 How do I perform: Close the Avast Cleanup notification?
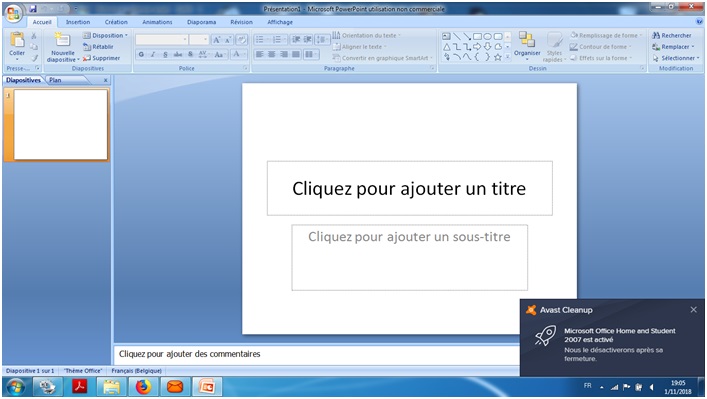[x=693, y=310]
